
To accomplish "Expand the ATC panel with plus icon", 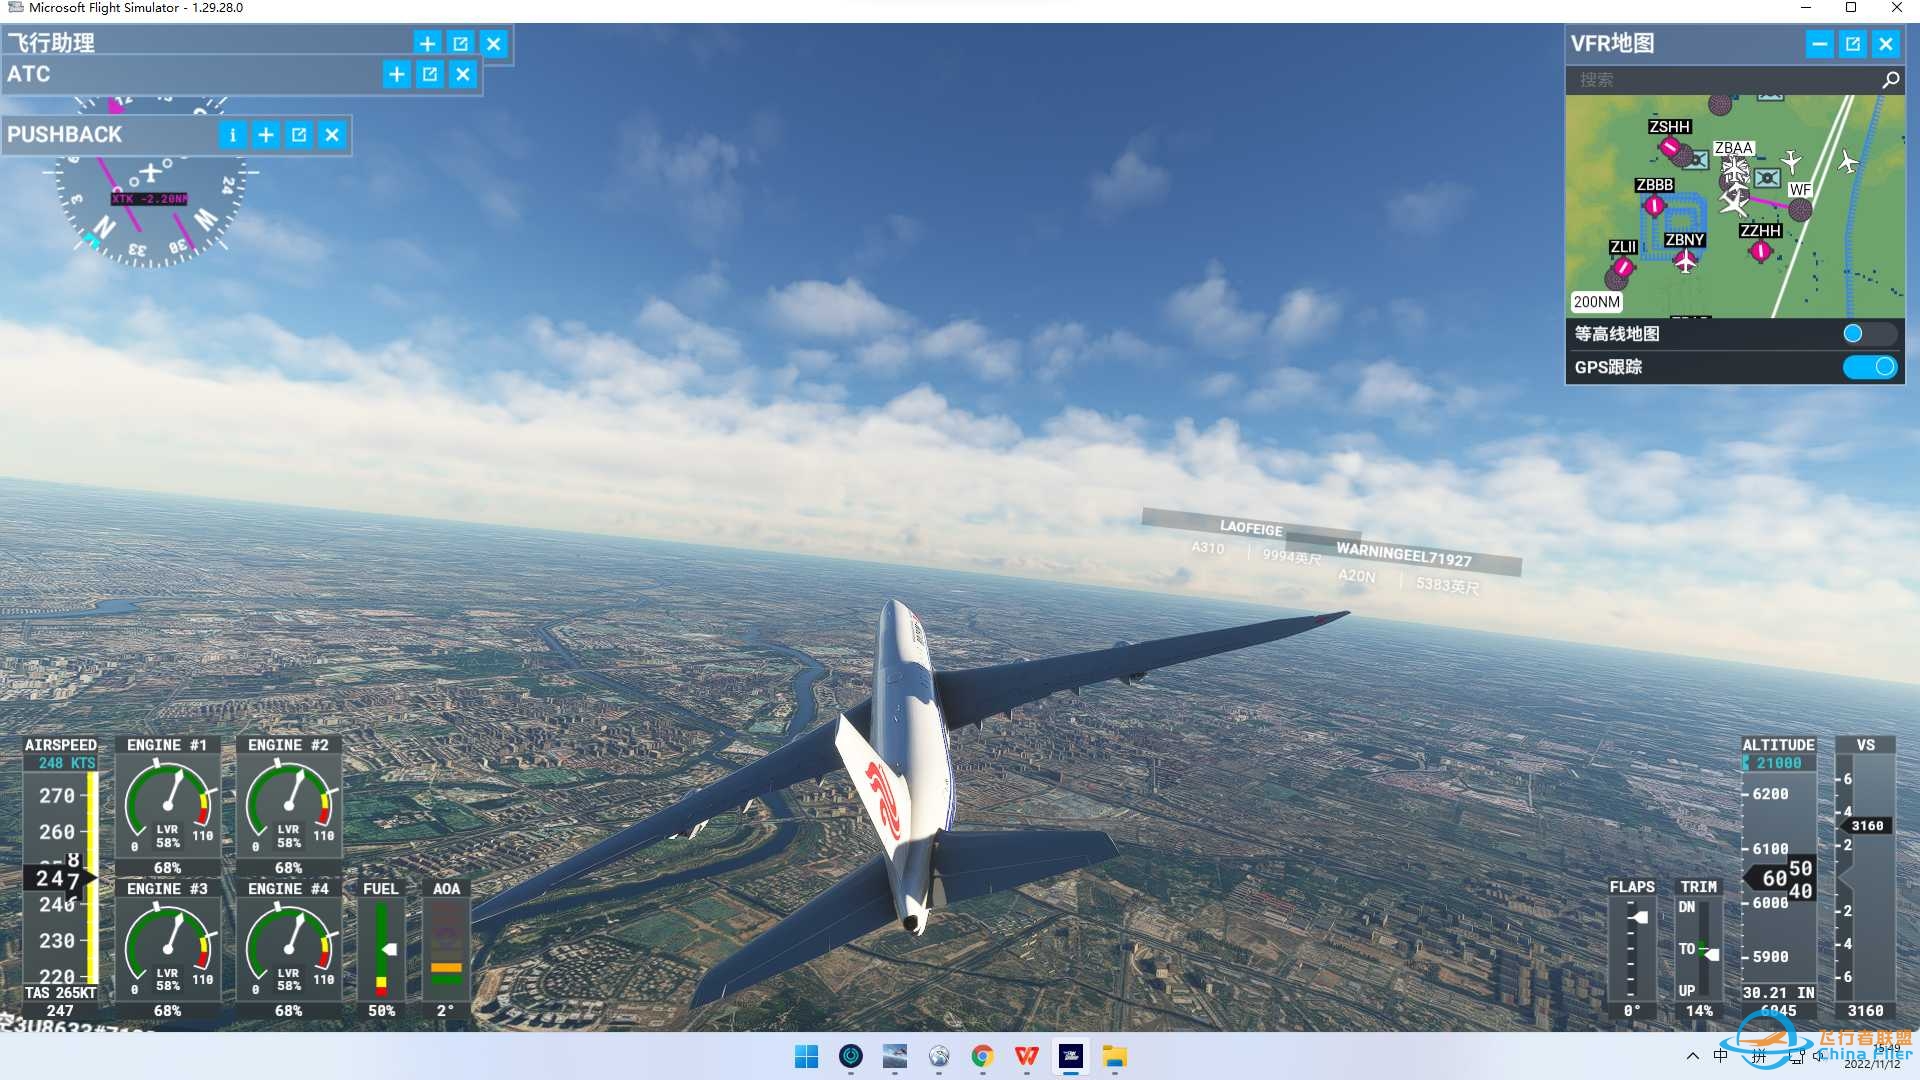I will [x=396, y=74].
